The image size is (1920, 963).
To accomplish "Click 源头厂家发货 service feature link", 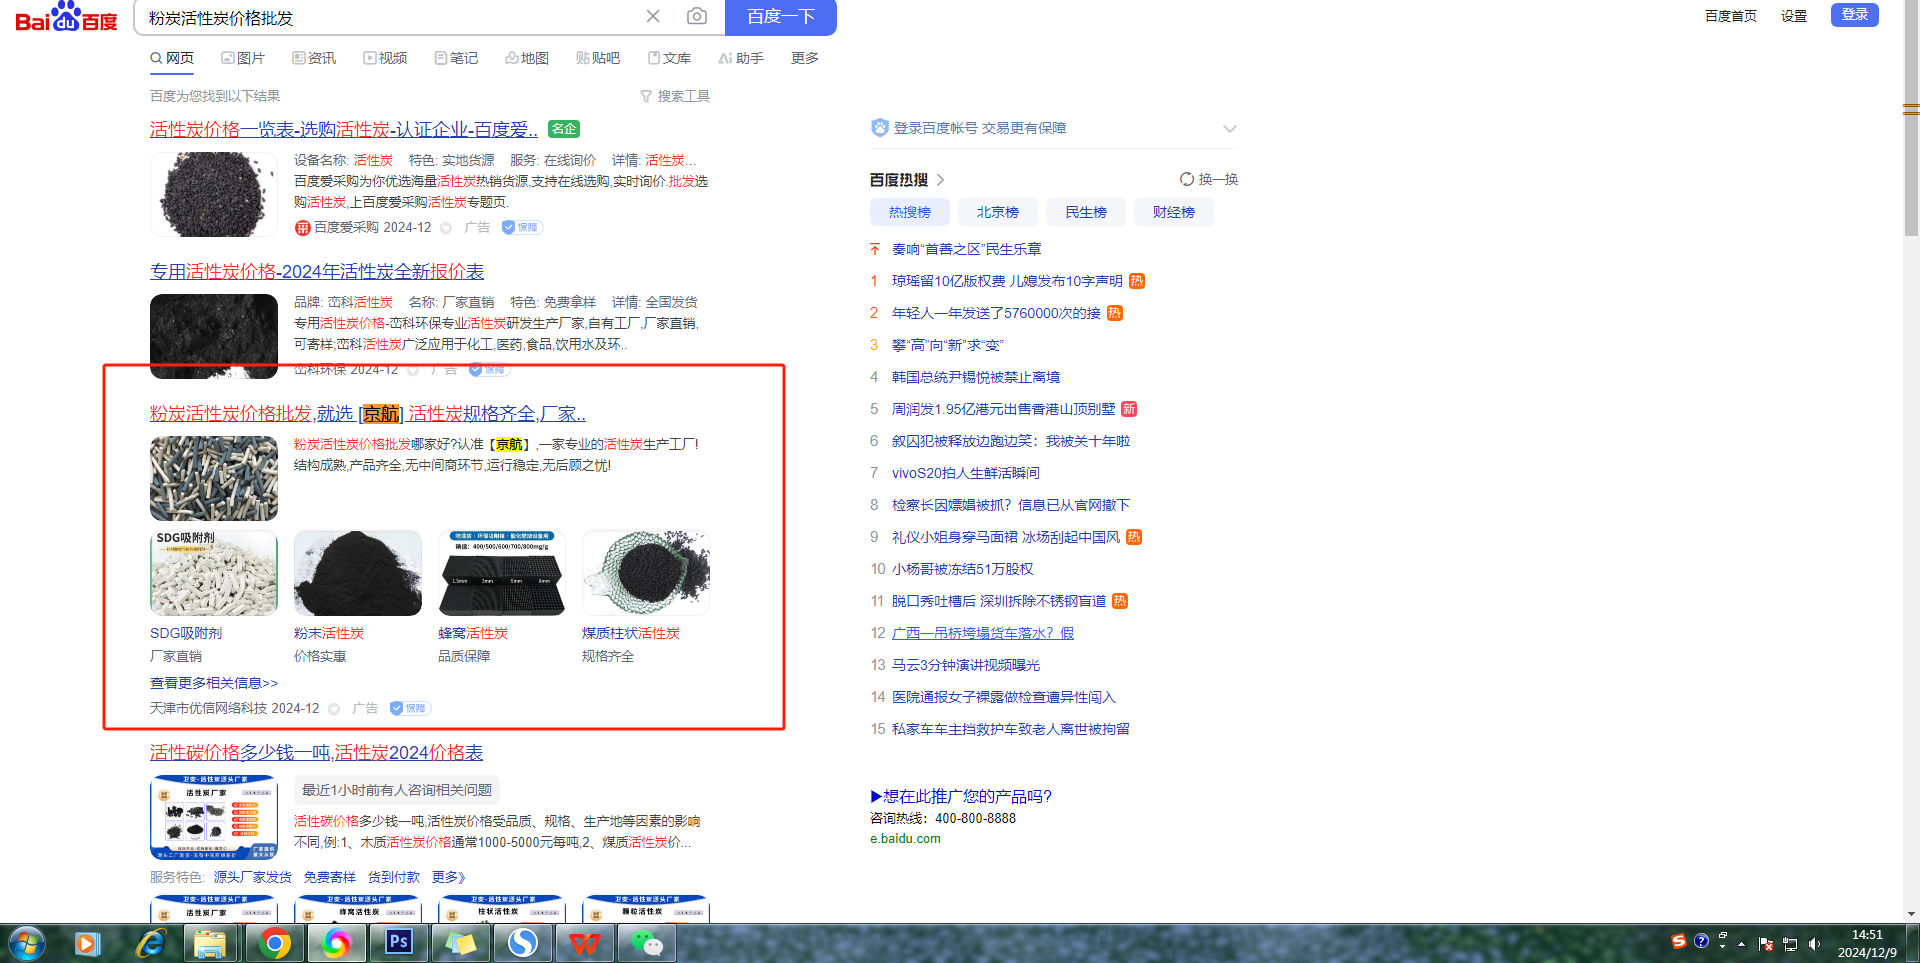I will pyautogui.click(x=253, y=877).
